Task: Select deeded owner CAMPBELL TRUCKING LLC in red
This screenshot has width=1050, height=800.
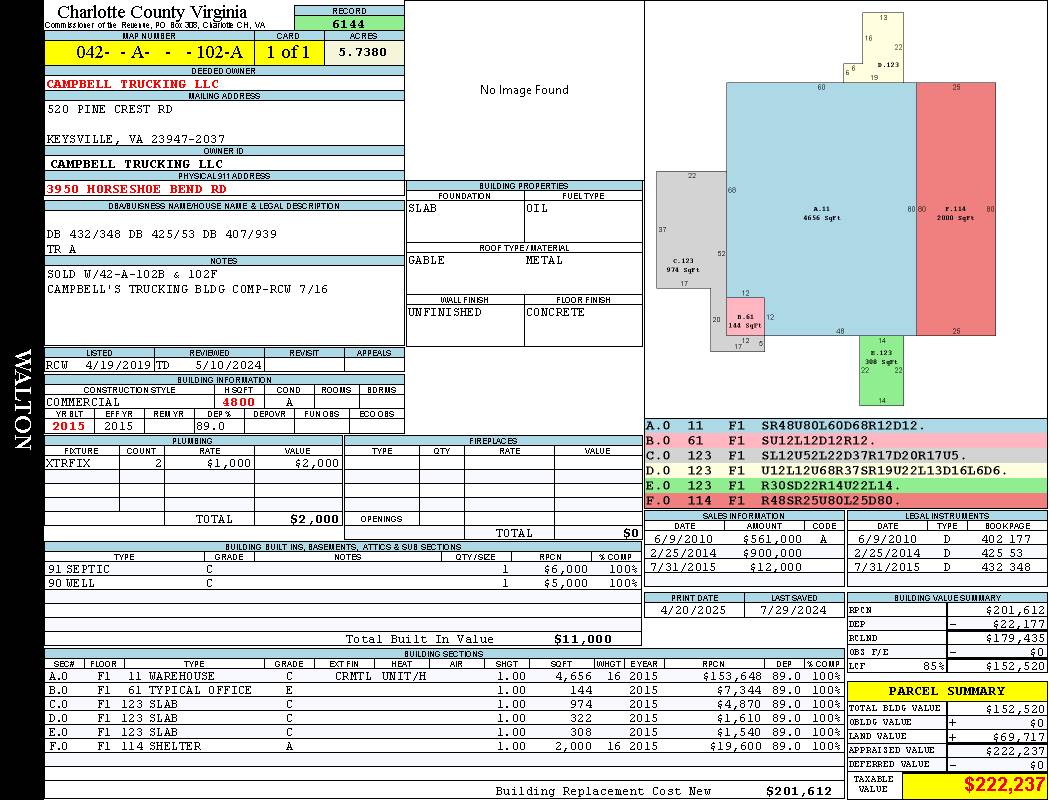Action: (133, 84)
